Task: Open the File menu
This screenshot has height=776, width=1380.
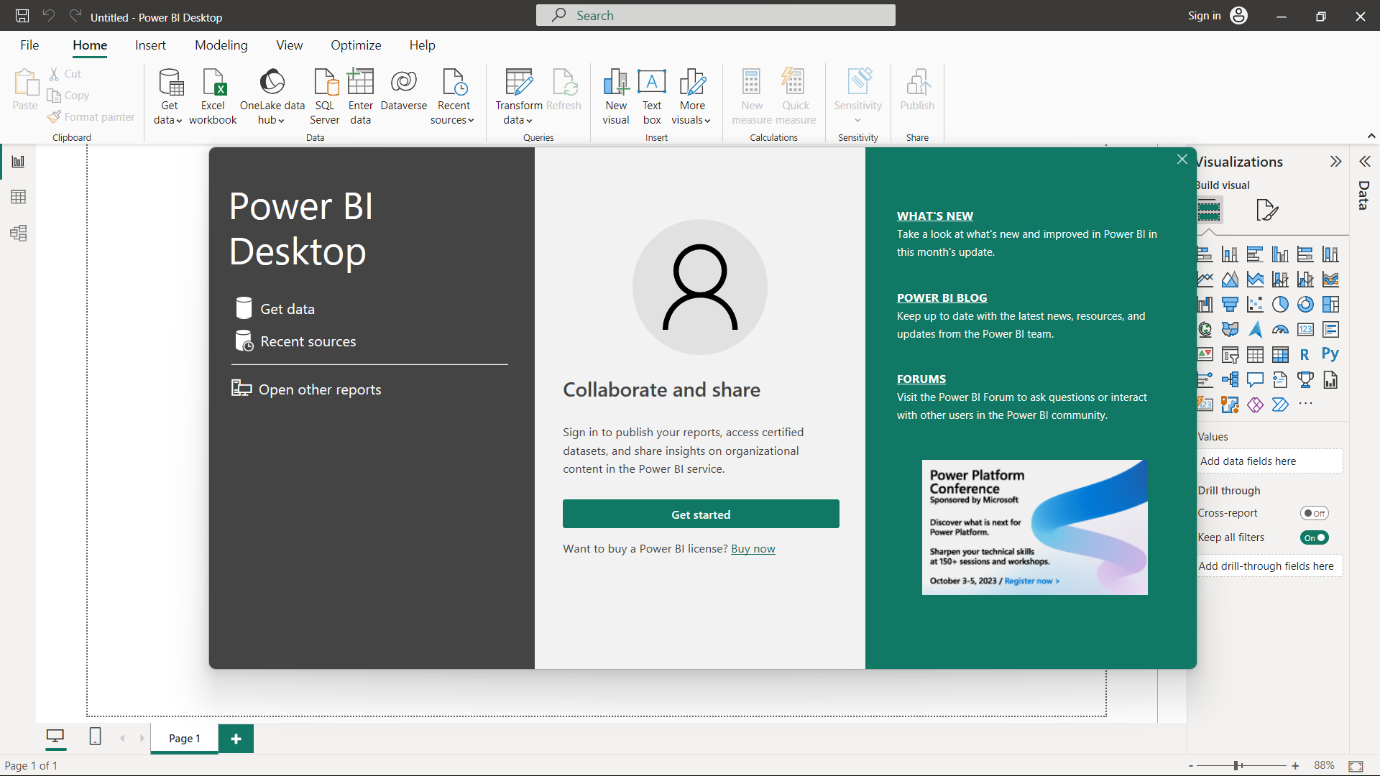Action: [30, 45]
